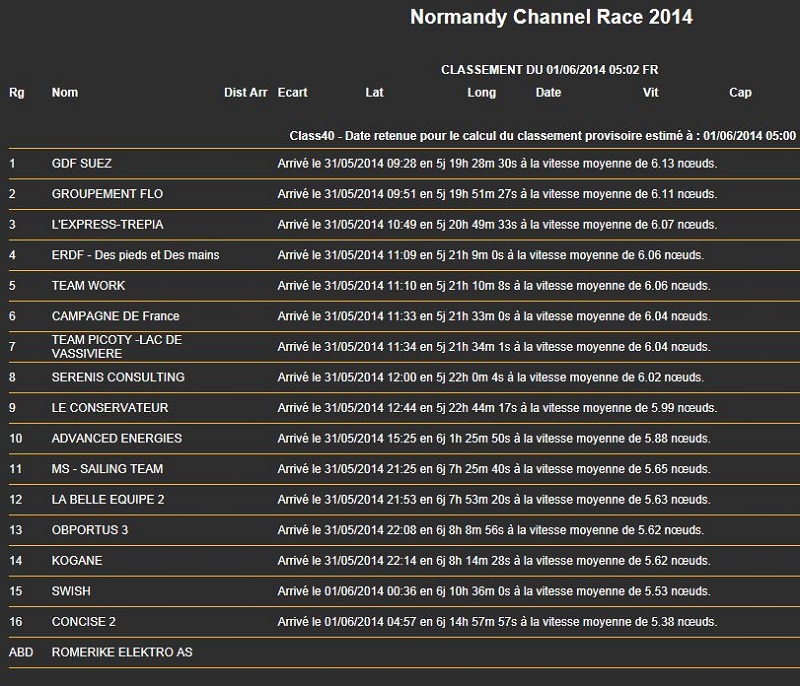800x686 pixels.
Task: Click the Lat column header
Action: pyautogui.click(x=374, y=93)
